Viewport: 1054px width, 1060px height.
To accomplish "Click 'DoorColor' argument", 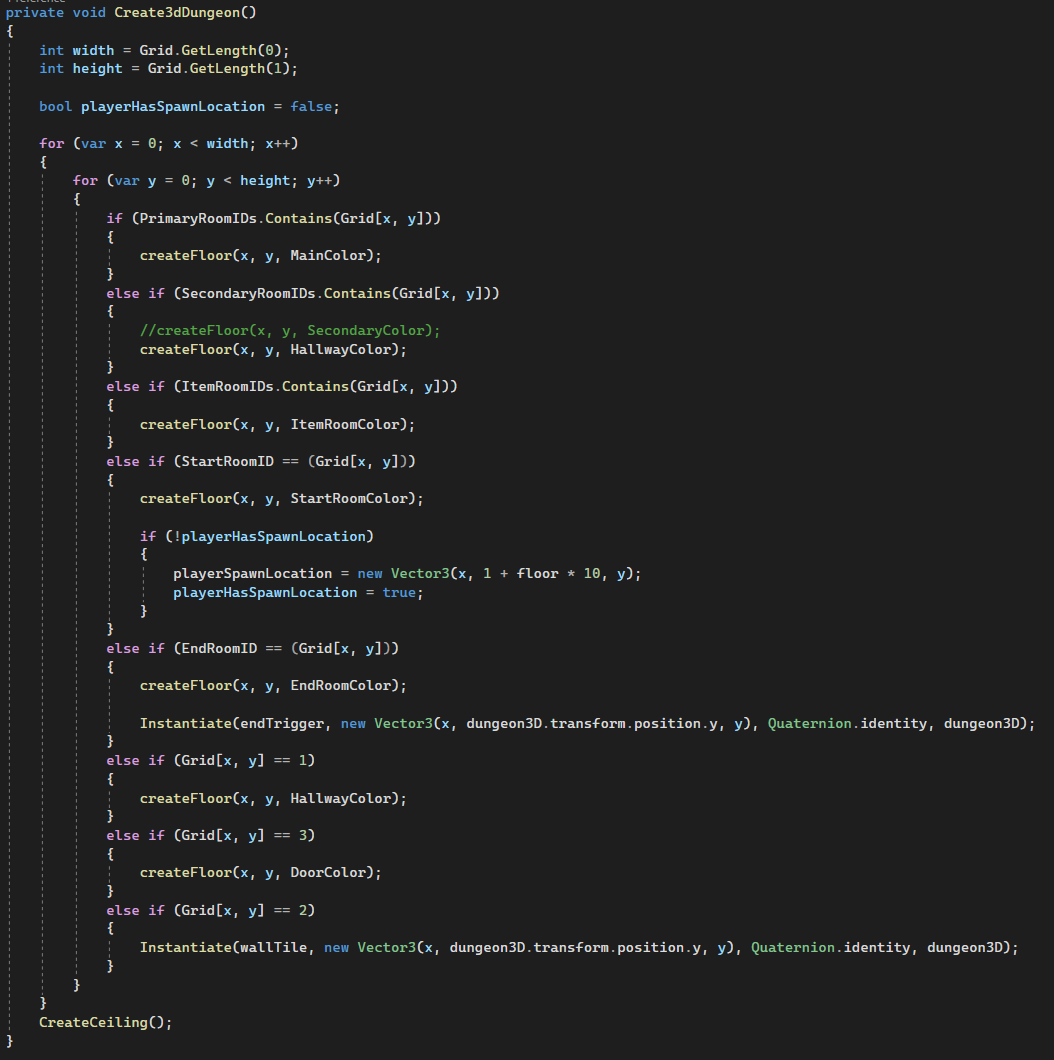I will click(327, 873).
